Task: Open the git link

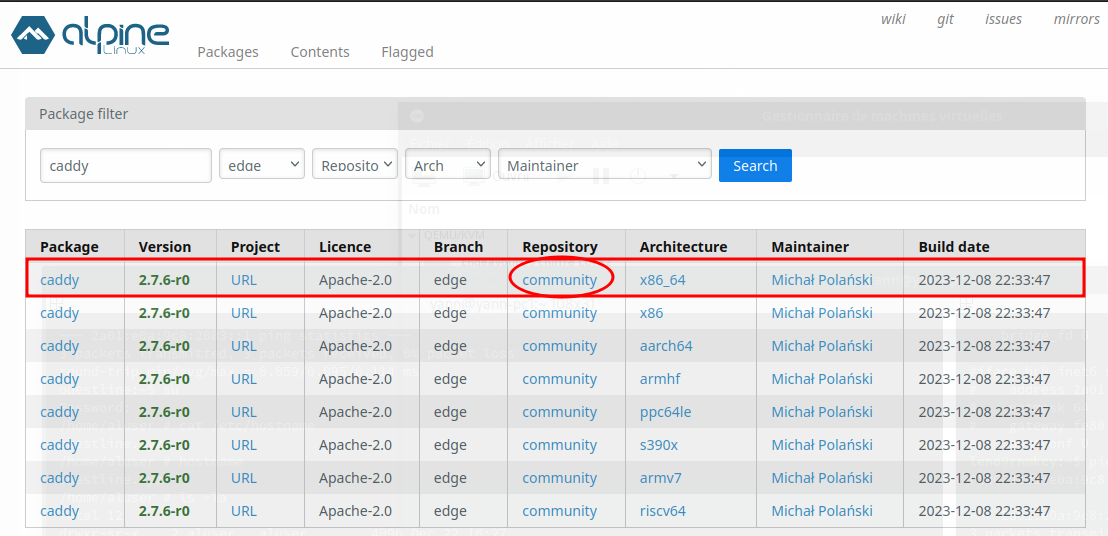Action: coord(945,19)
